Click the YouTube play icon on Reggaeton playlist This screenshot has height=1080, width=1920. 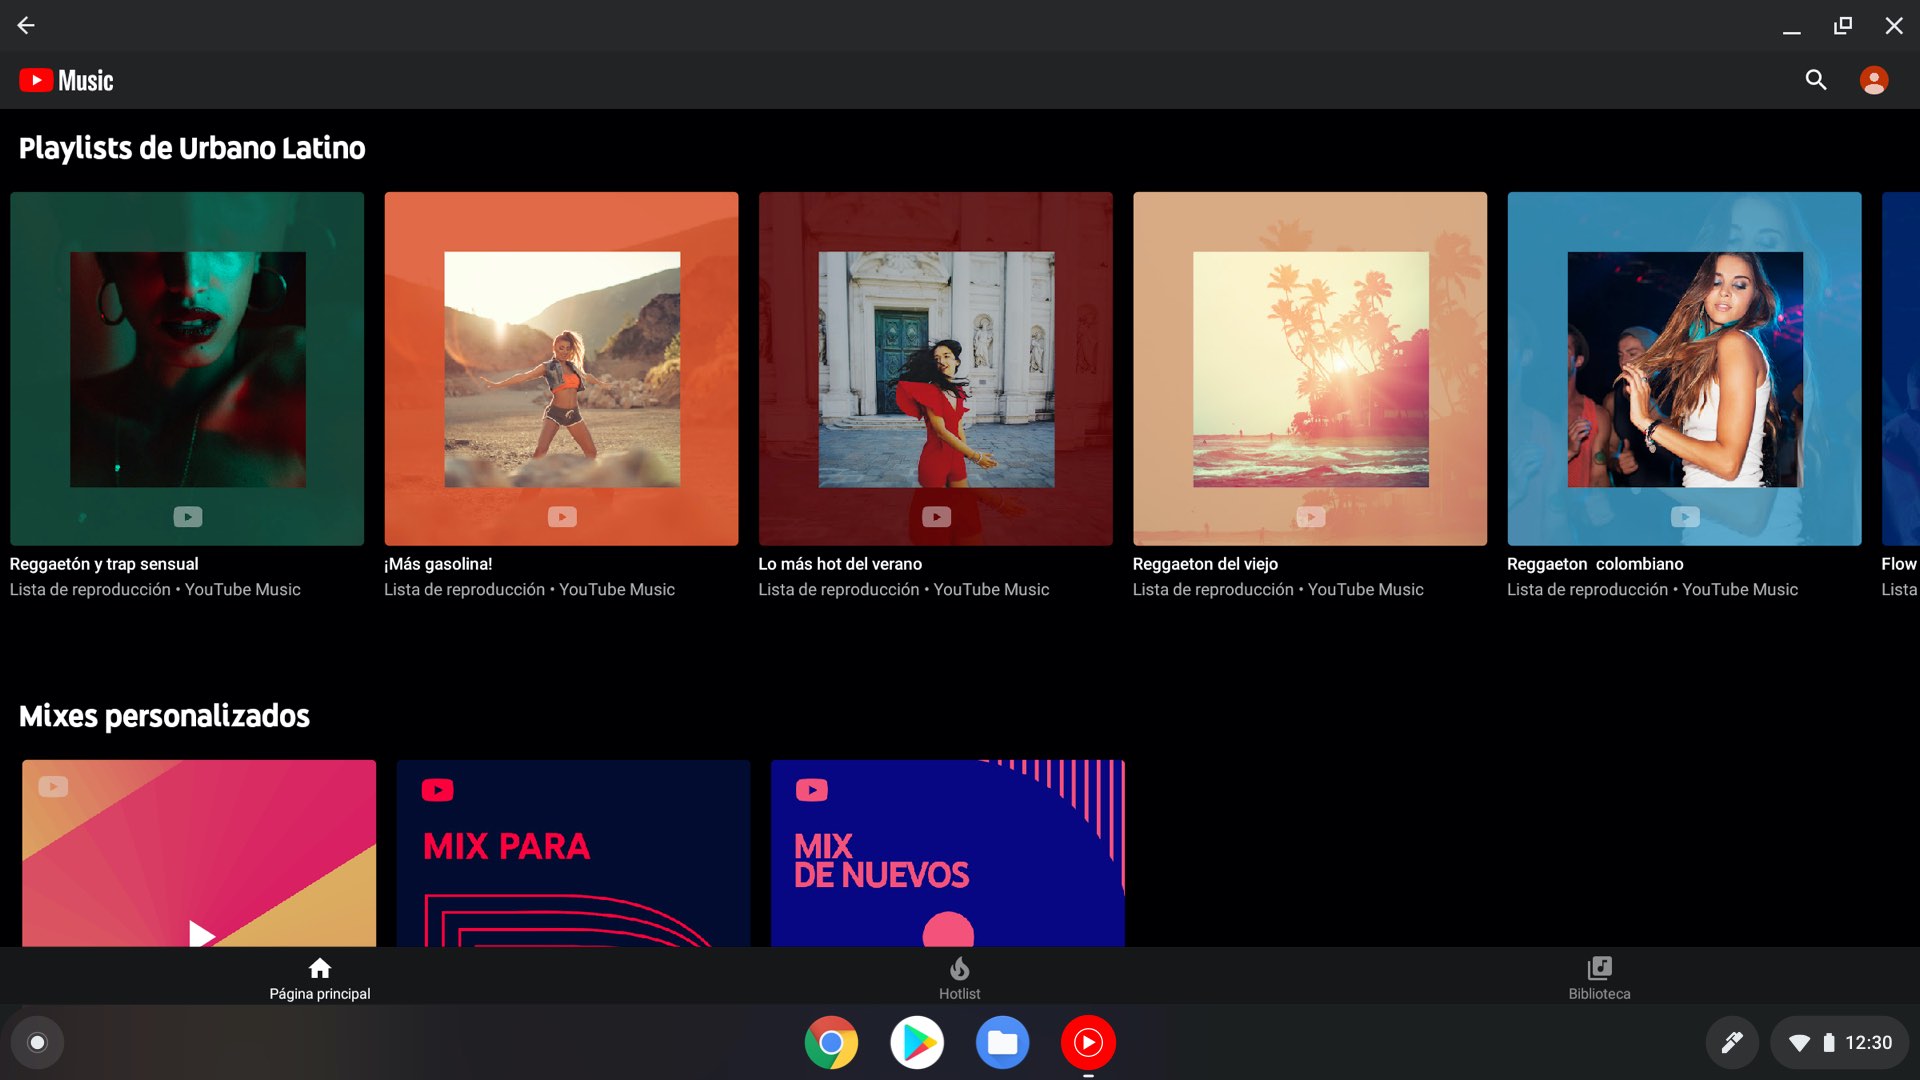pyautogui.click(x=187, y=516)
